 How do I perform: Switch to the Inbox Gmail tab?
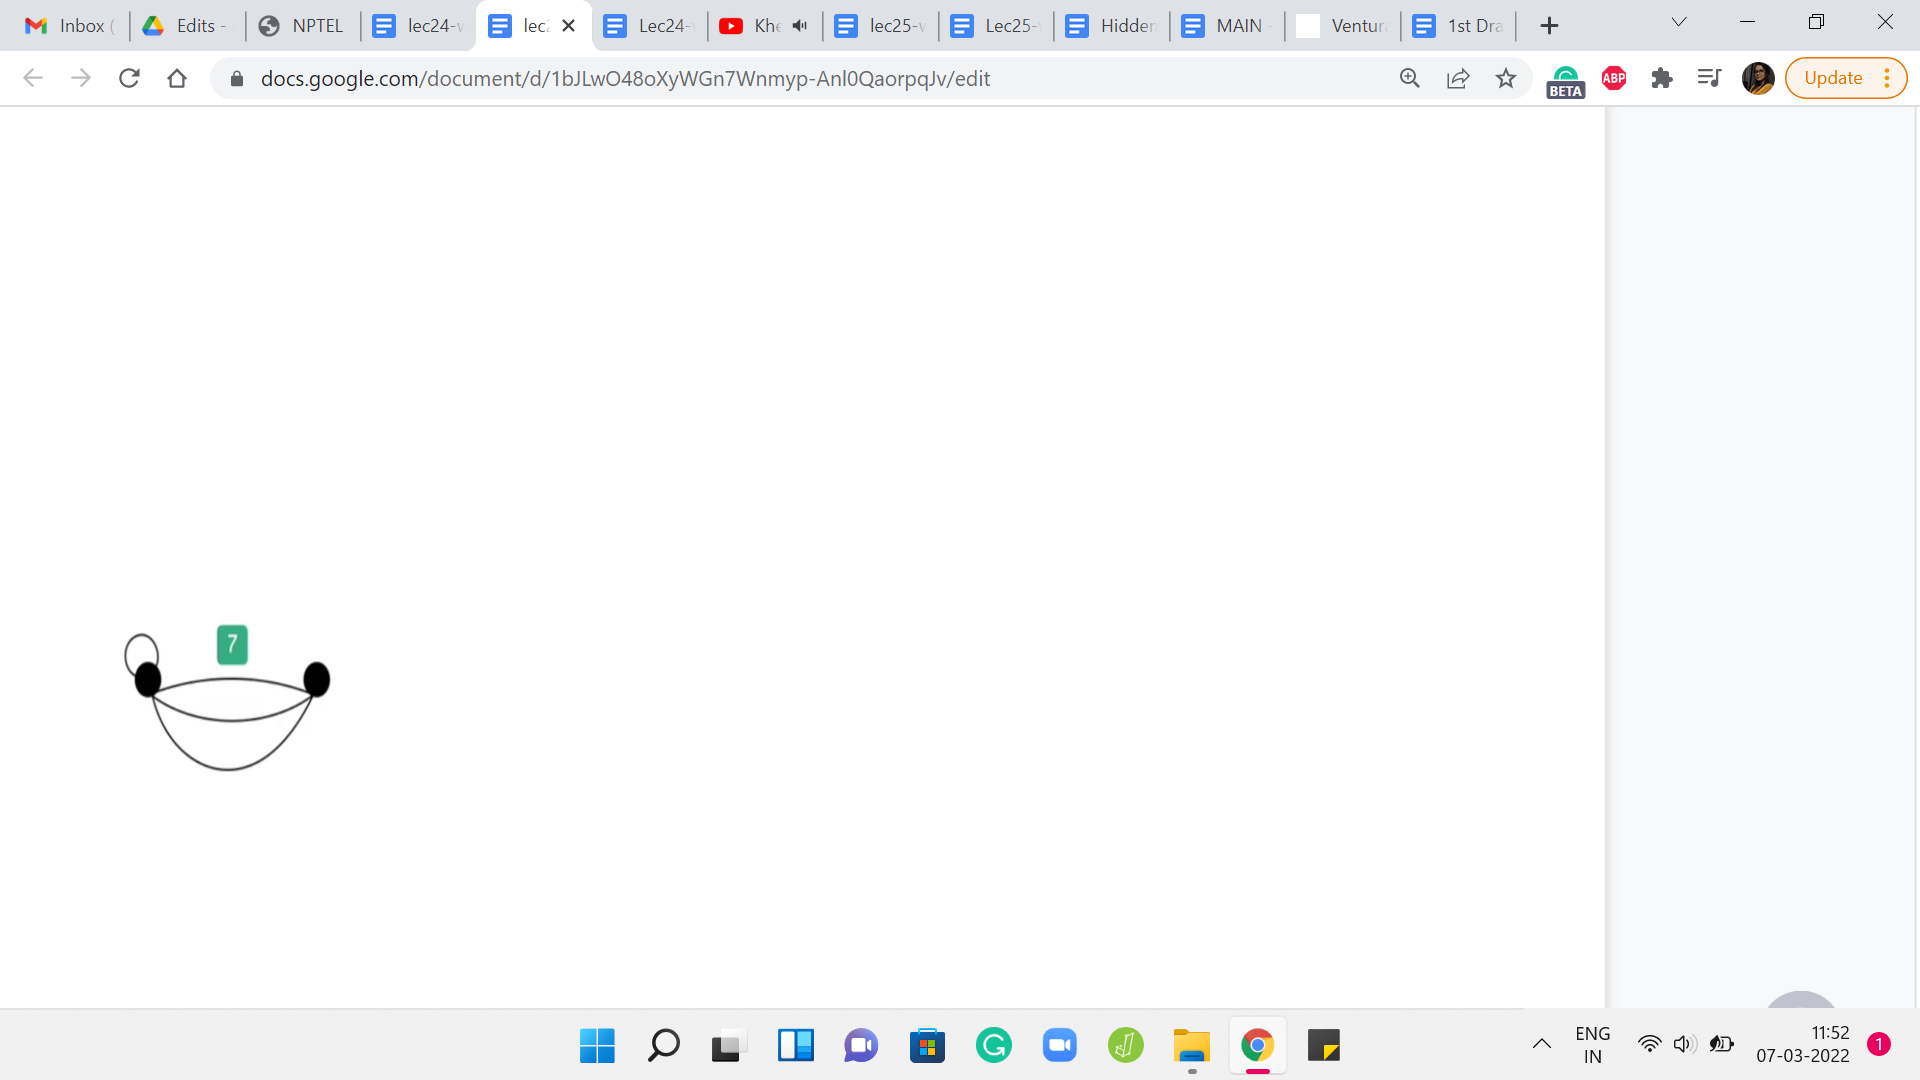[70, 26]
